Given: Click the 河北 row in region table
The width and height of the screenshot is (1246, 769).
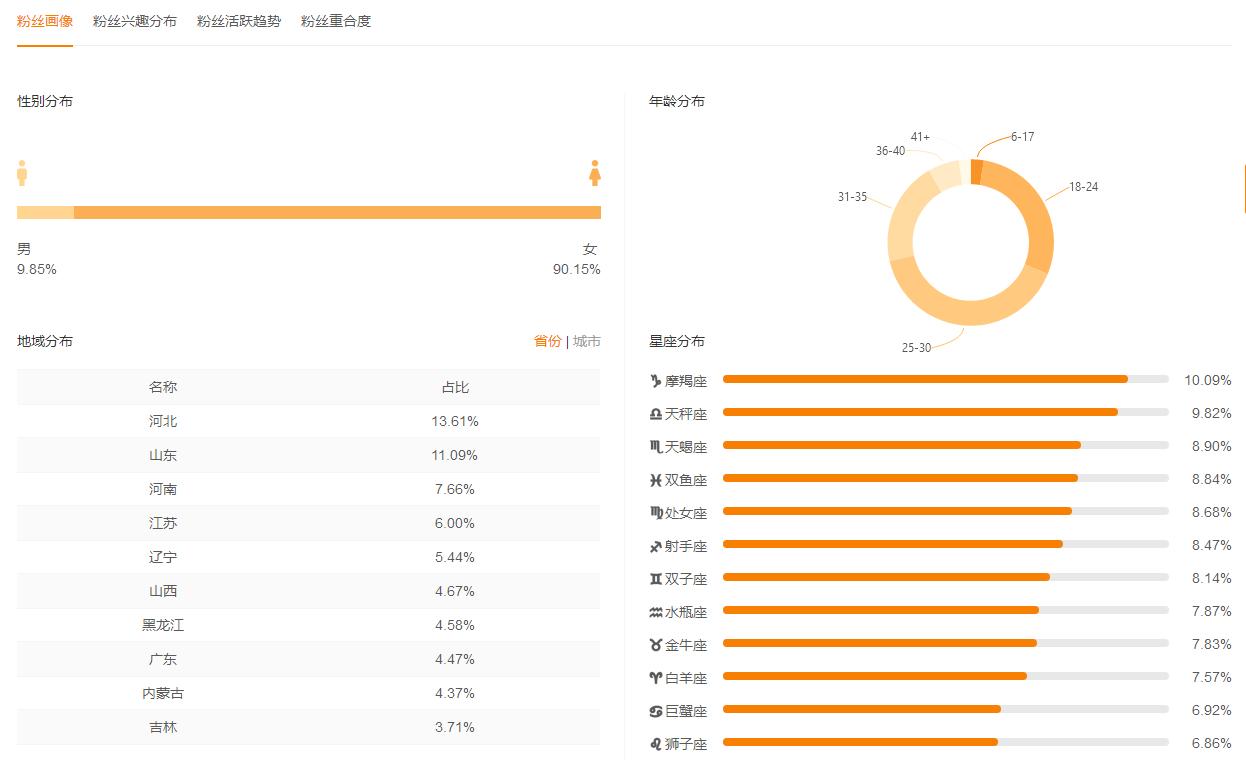Looking at the screenshot, I should [308, 421].
